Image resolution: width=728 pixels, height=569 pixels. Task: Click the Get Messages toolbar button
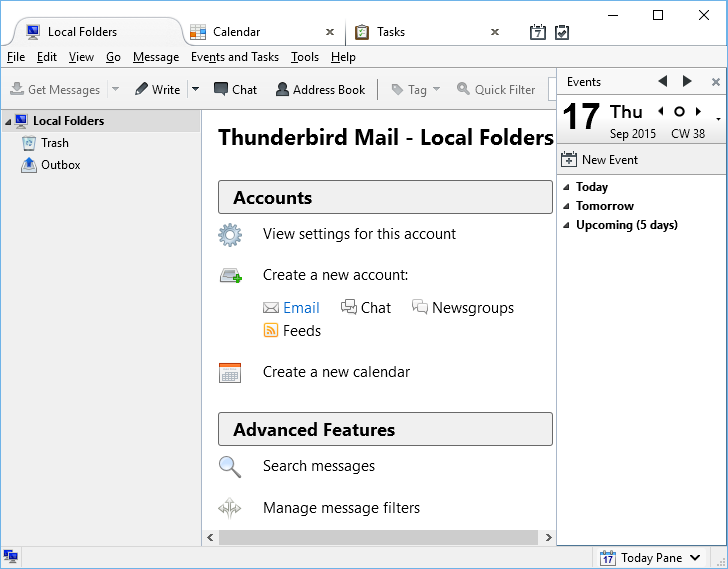55,89
